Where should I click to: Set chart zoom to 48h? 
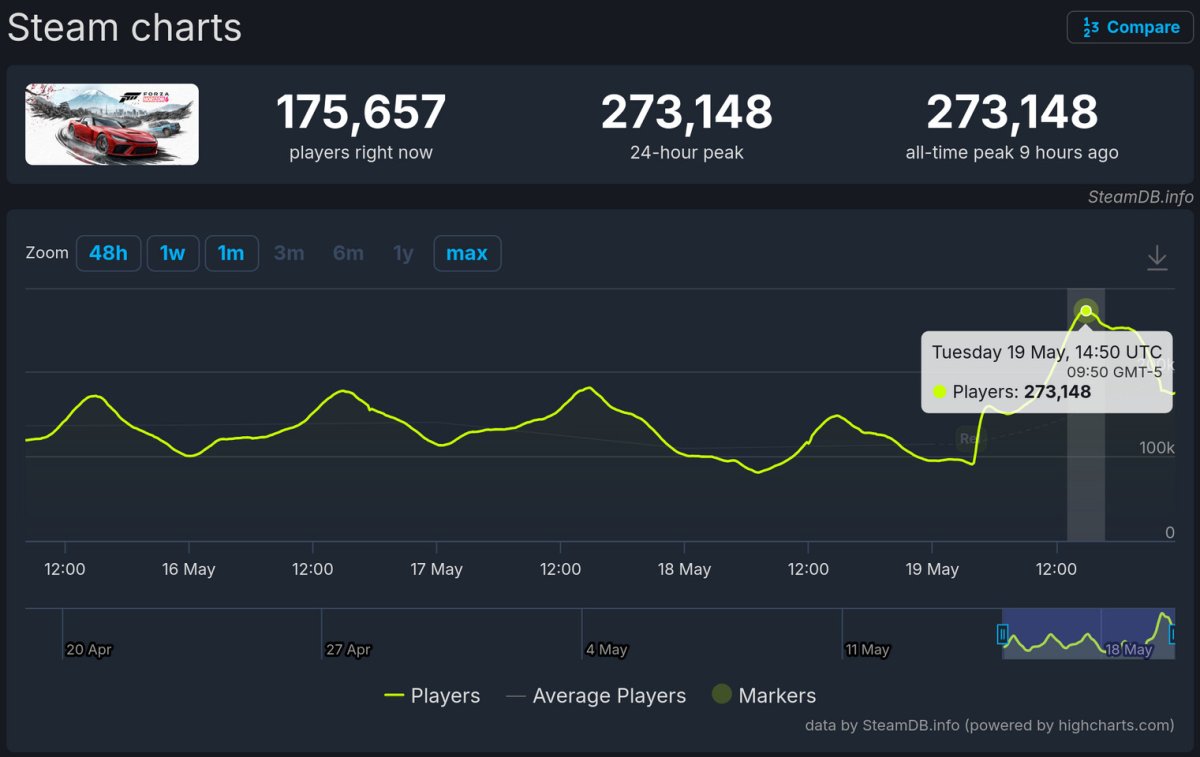pos(108,253)
